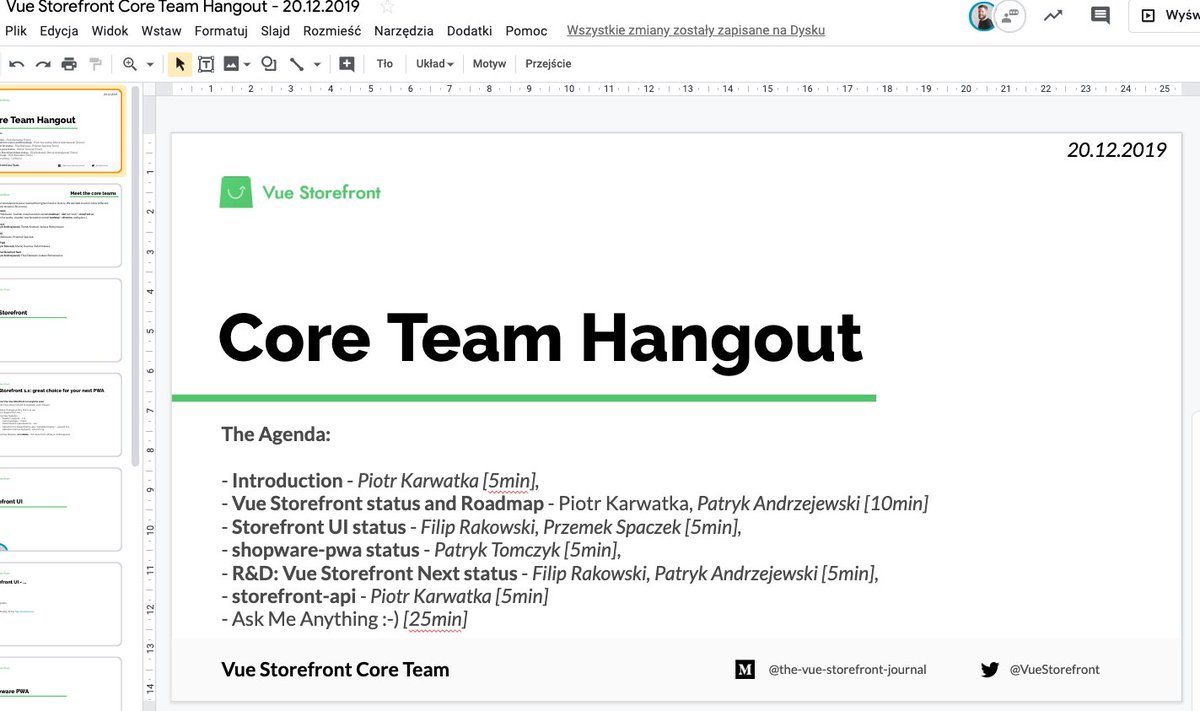Select the Meet the core teams thumbnail

tap(60, 225)
